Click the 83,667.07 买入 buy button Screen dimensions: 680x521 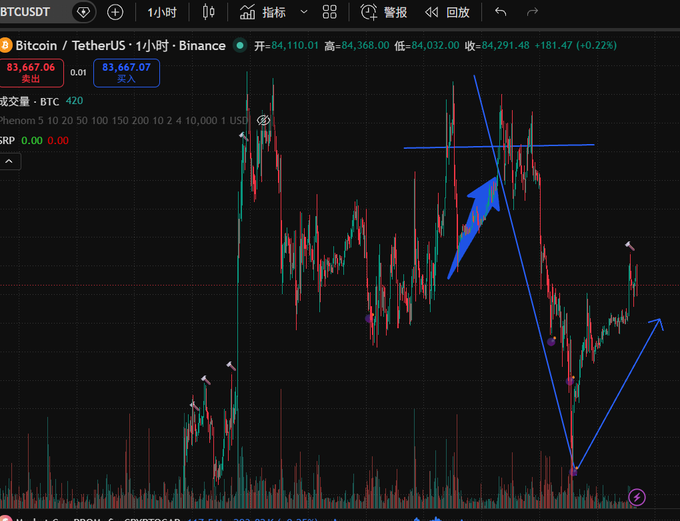click(x=126, y=73)
